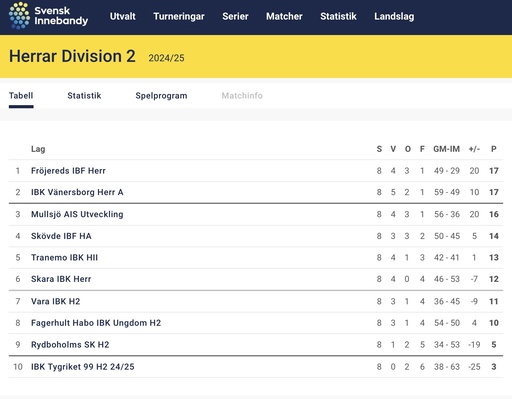Open team Fröjereds IBF Herr

pos(68,171)
